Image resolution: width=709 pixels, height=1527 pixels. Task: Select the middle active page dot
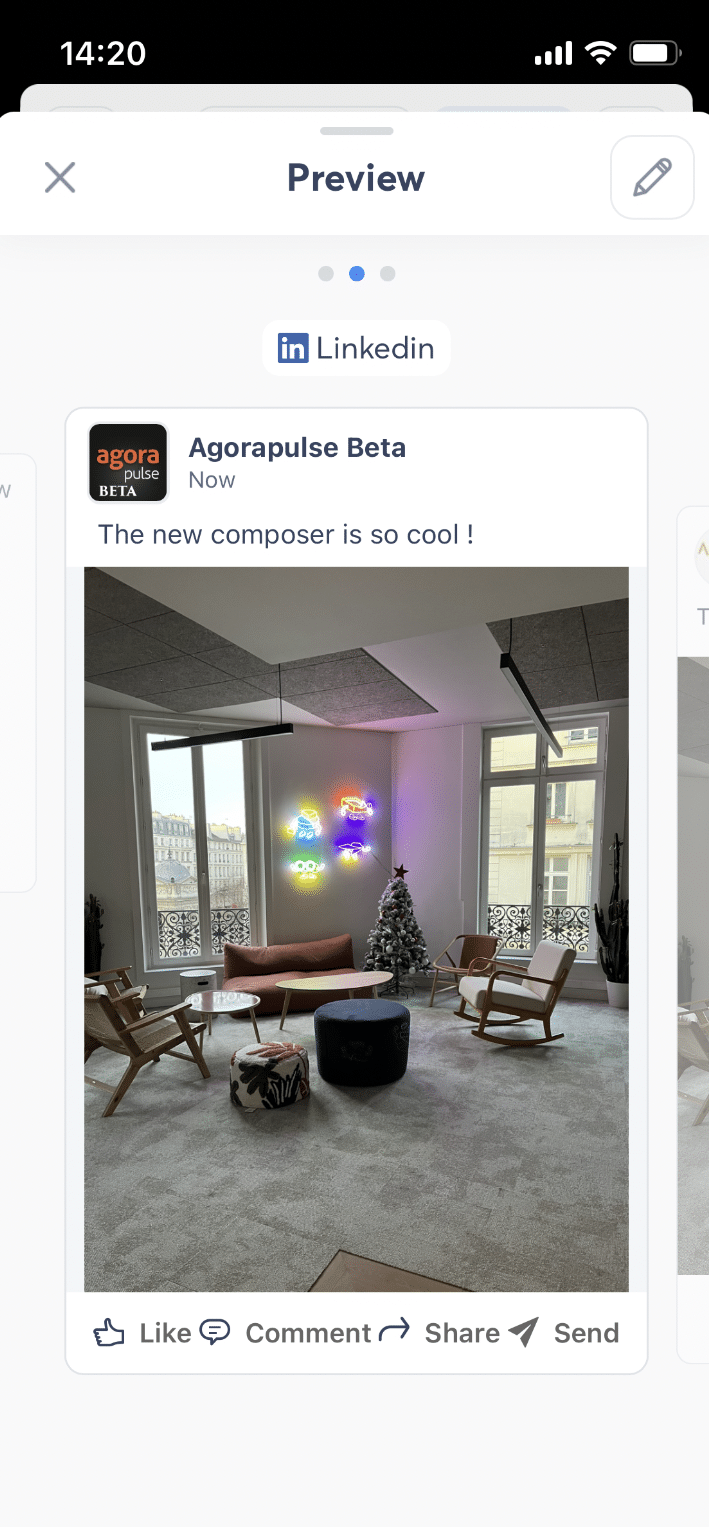tap(357, 274)
